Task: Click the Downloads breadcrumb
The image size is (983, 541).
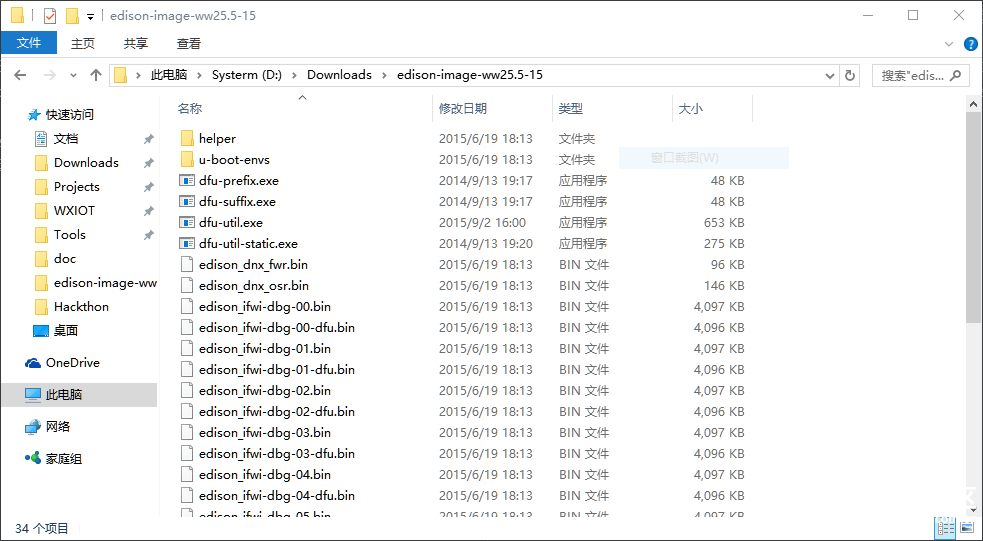Action: pos(339,75)
